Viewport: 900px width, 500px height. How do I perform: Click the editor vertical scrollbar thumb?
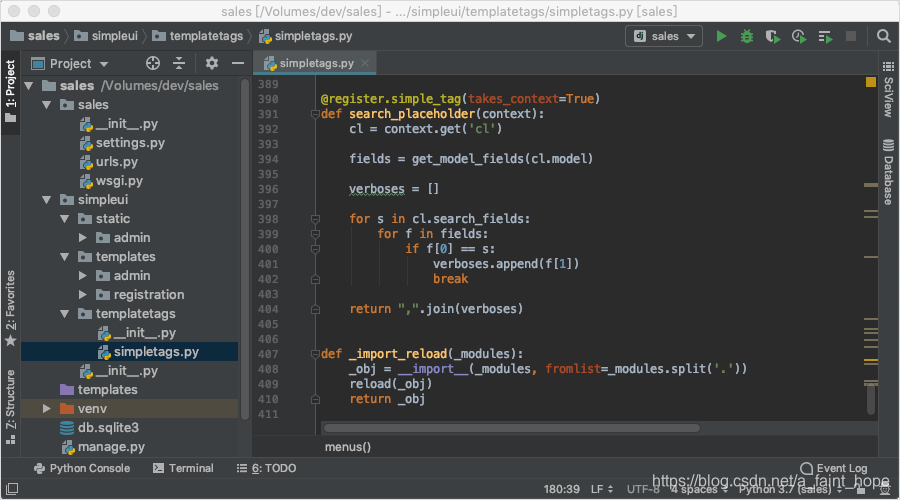[x=871, y=398]
